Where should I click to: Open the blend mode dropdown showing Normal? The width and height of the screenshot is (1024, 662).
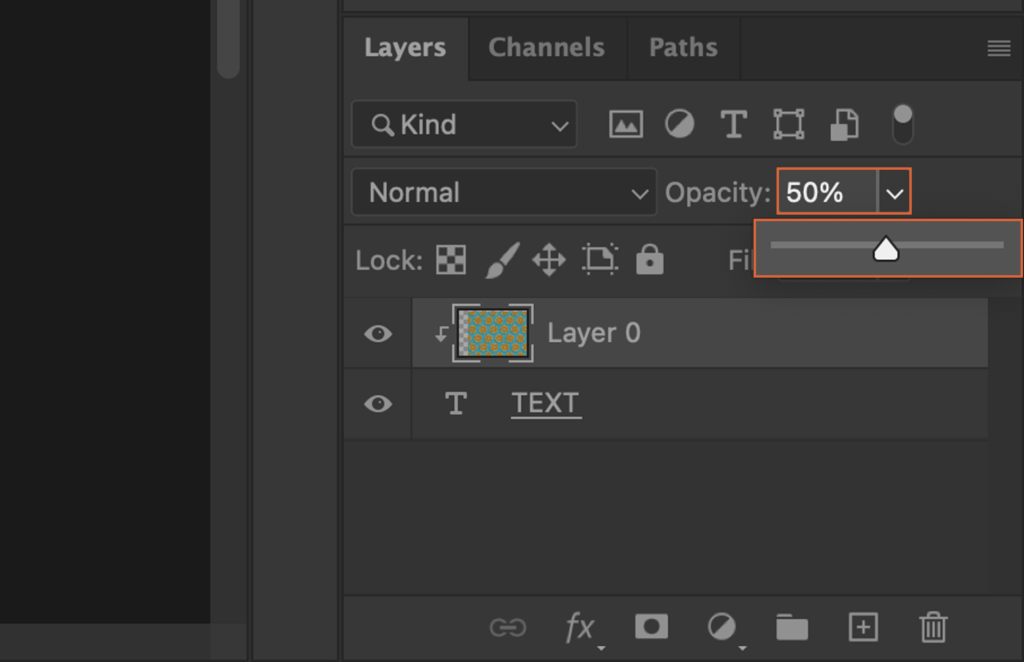503,192
